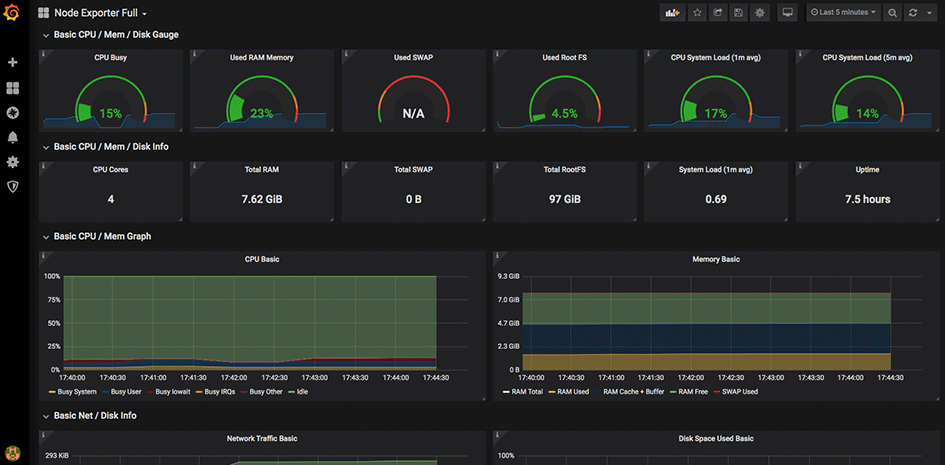945x465 pixels.
Task: Open the Alerting bell icon in sidebar
Action: pos(13,137)
